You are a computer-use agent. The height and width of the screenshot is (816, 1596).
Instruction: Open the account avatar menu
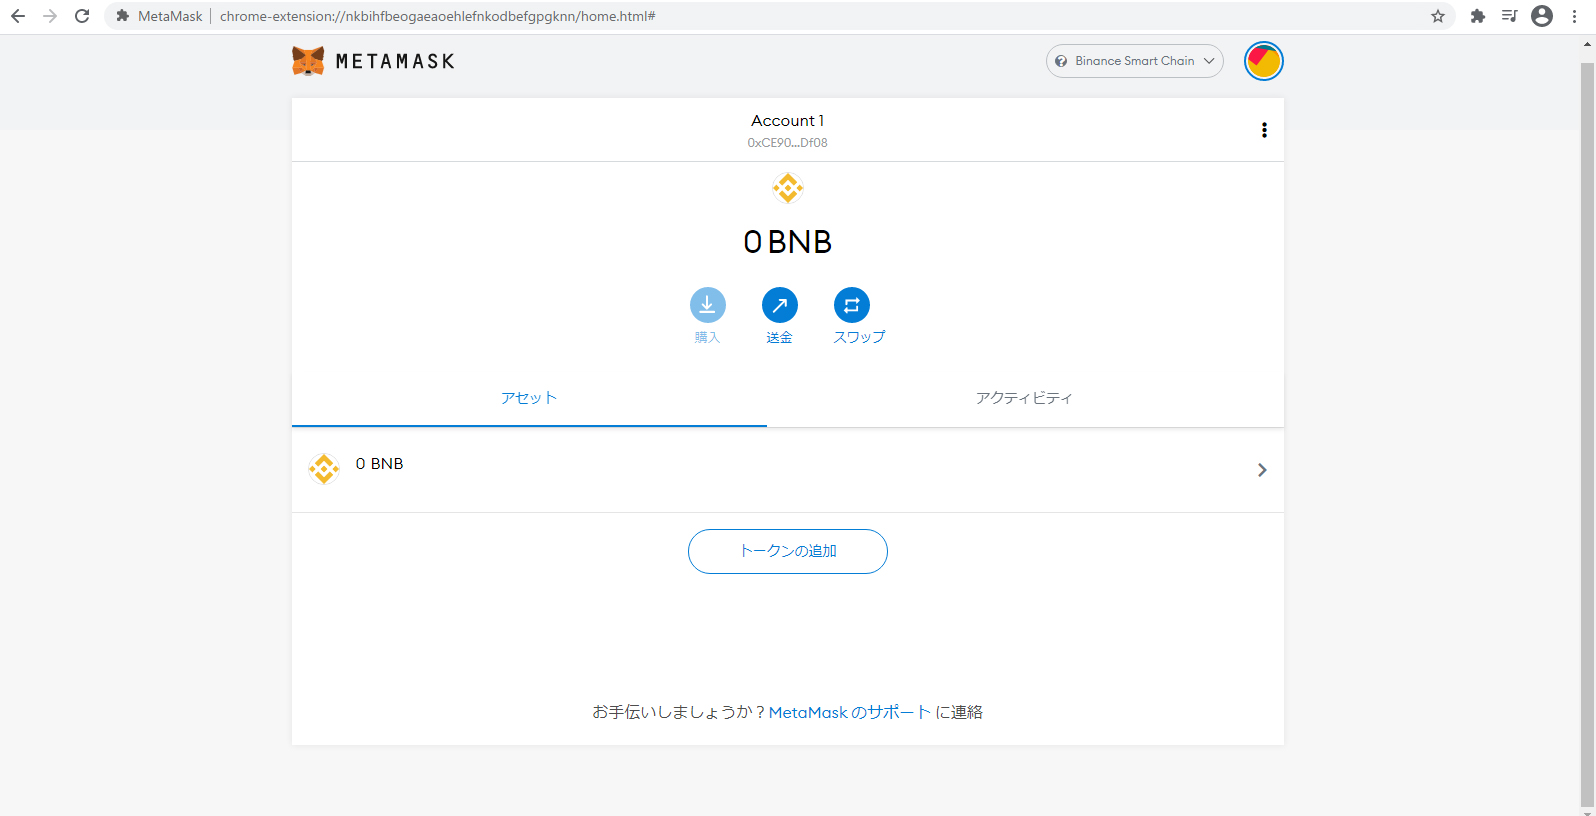(x=1264, y=61)
